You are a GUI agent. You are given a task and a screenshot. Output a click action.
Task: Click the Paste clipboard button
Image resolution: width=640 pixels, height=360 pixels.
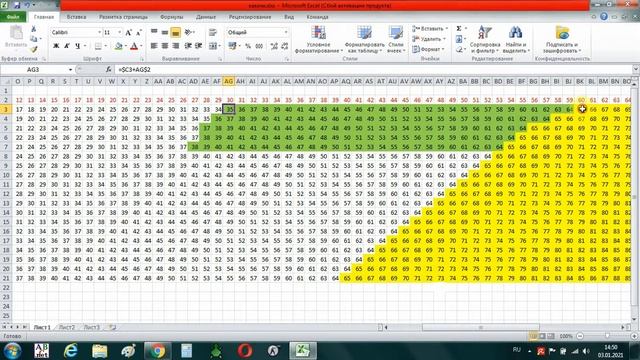coord(16,37)
